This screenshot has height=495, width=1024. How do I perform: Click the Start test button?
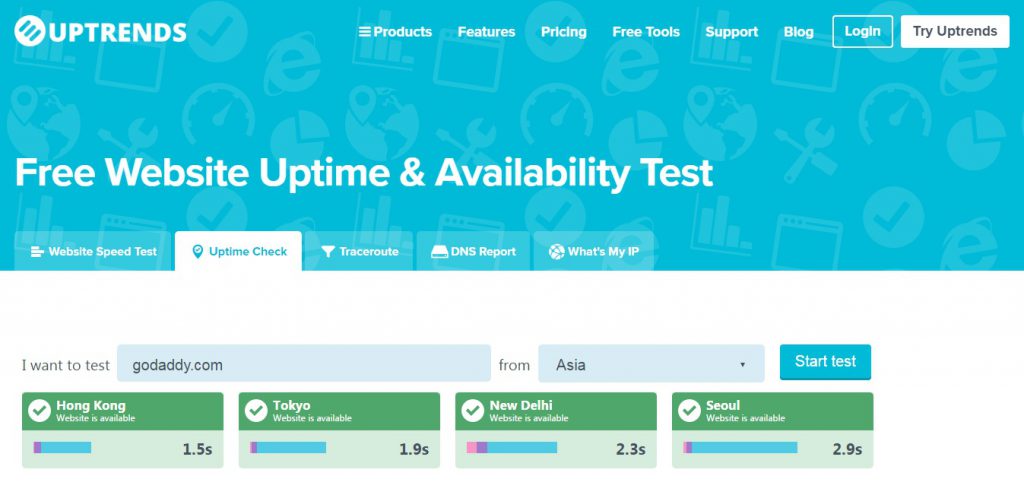(825, 362)
